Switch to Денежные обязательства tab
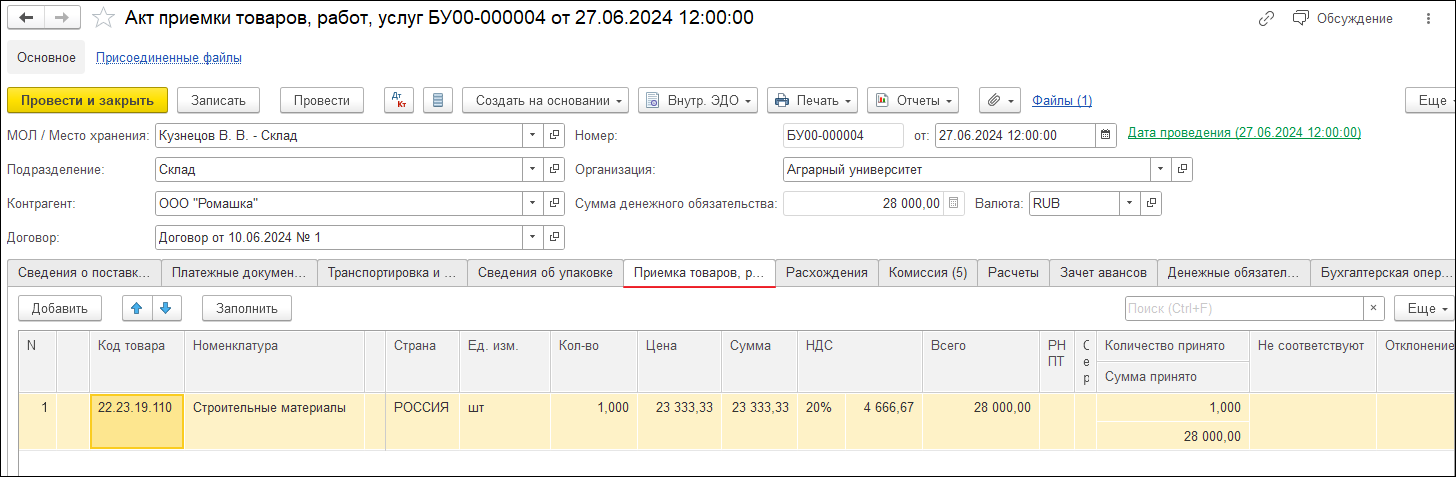Image resolution: width=1456 pixels, height=477 pixels. (1234, 272)
